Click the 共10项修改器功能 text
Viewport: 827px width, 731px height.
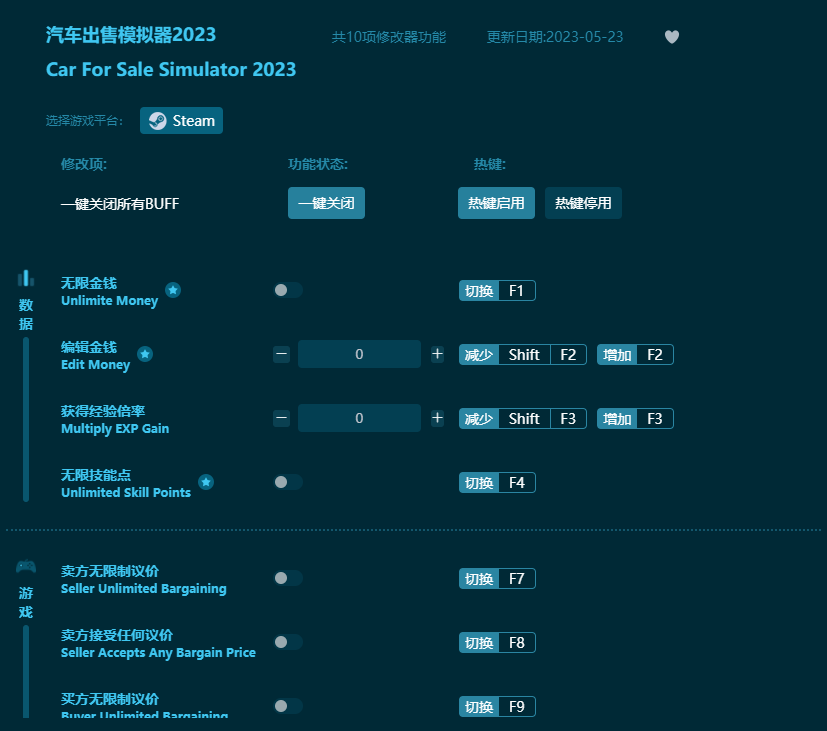389,37
